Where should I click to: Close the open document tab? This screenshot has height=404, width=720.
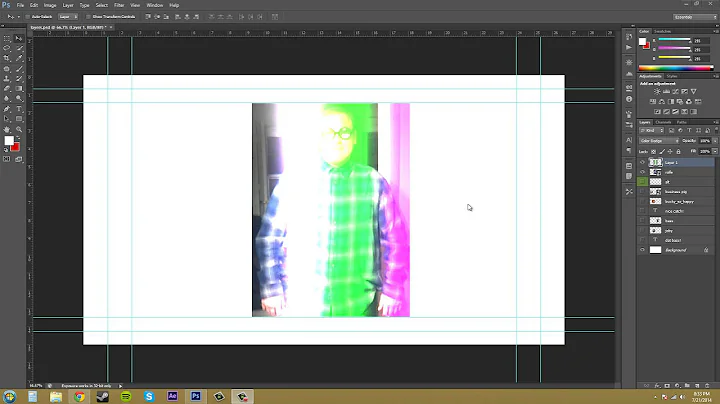pyautogui.click(x=111, y=28)
